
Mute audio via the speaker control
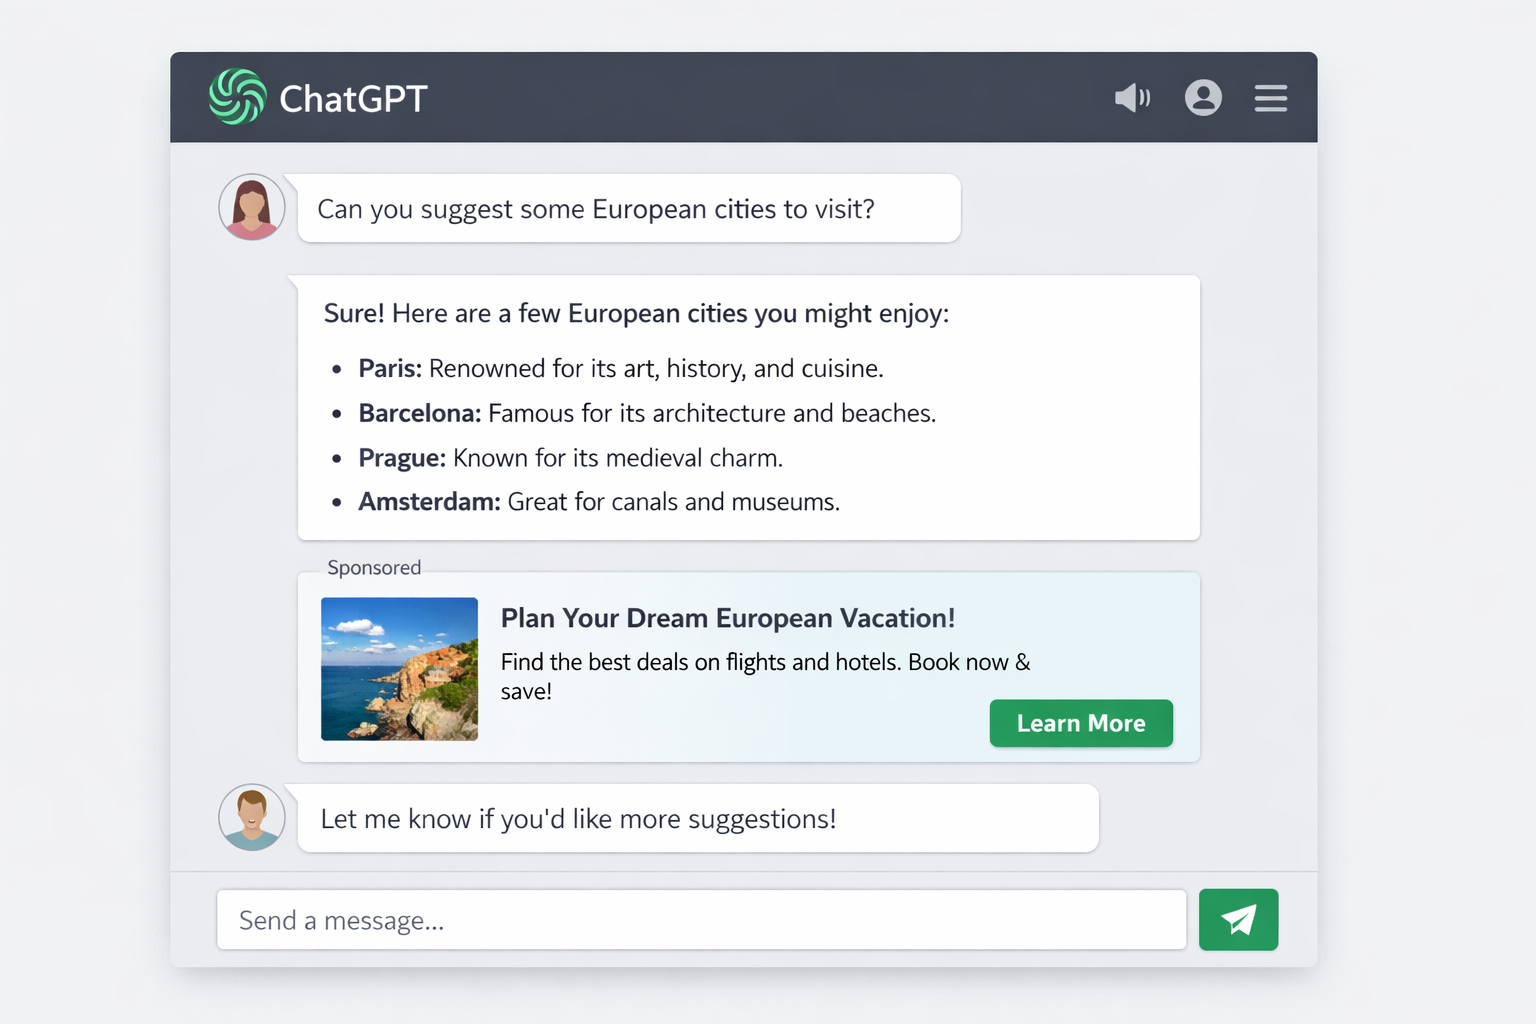tap(1131, 97)
